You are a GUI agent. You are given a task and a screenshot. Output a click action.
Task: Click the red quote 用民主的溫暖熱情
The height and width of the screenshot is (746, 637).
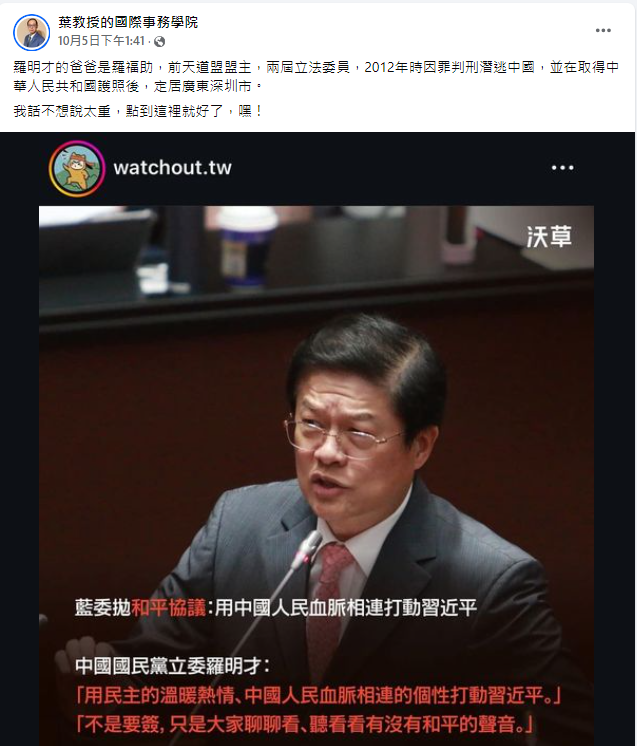click(x=319, y=696)
